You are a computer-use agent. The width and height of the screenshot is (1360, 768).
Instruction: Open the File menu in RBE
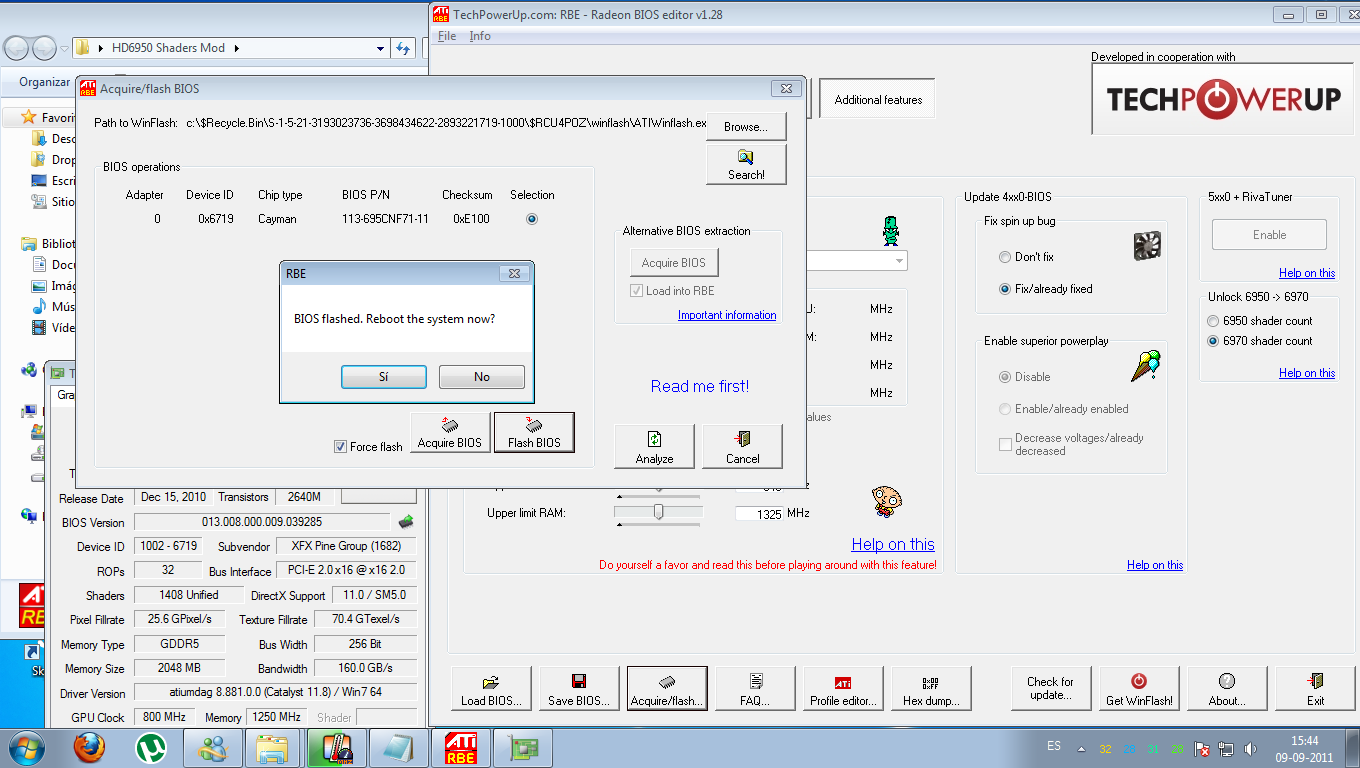pos(447,36)
